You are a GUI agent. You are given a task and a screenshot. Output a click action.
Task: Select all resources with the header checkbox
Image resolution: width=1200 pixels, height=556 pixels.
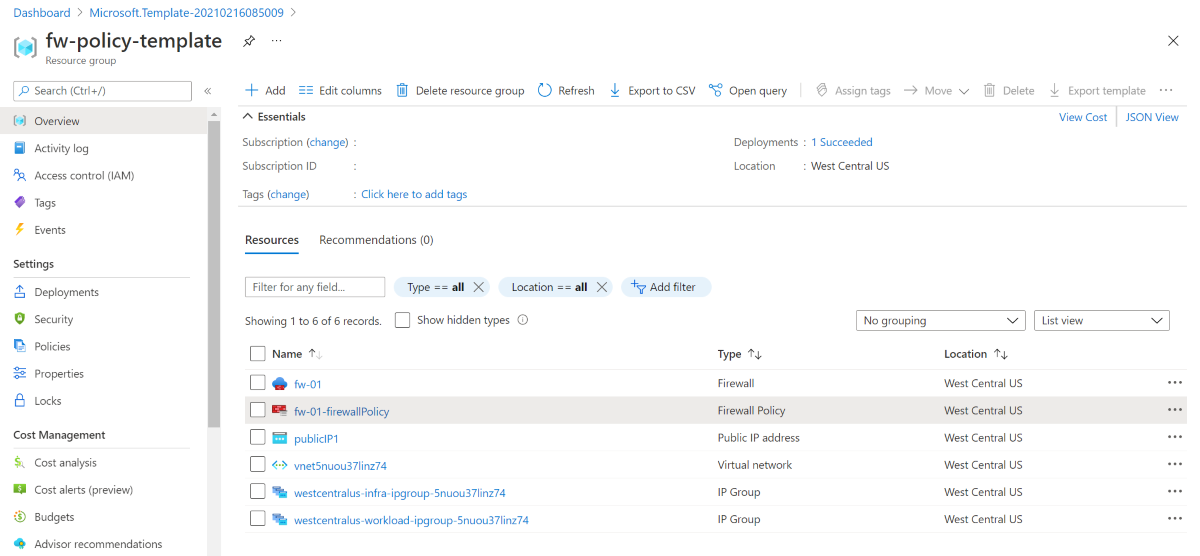(258, 354)
